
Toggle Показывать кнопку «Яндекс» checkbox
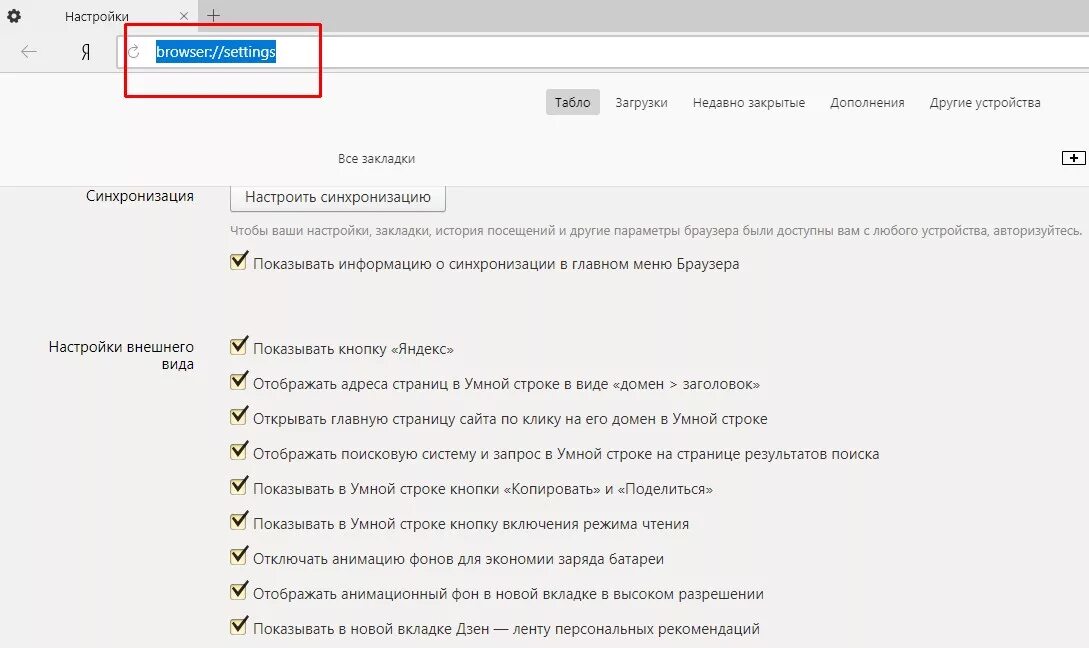(238, 346)
